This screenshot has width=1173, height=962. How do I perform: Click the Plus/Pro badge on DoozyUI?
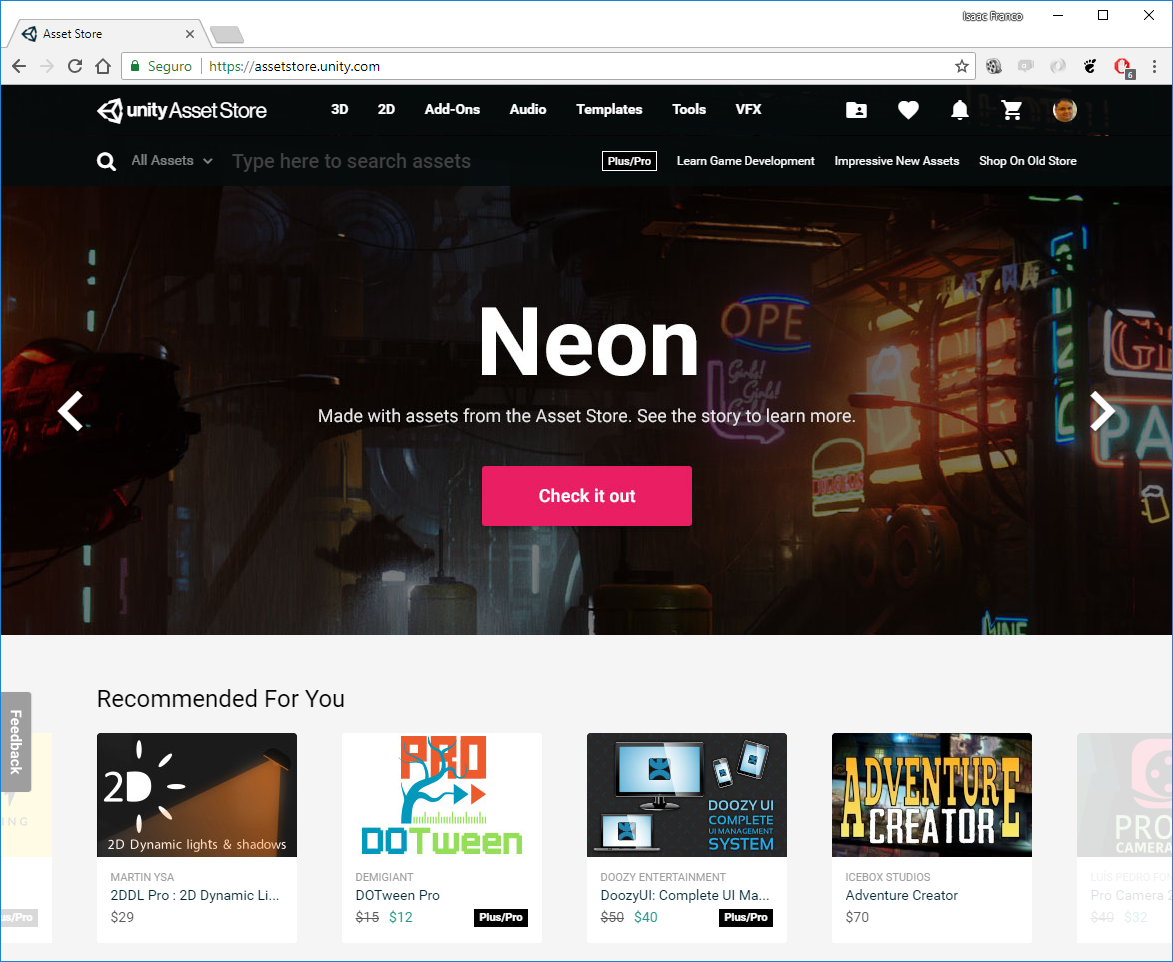[x=746, y=917]
